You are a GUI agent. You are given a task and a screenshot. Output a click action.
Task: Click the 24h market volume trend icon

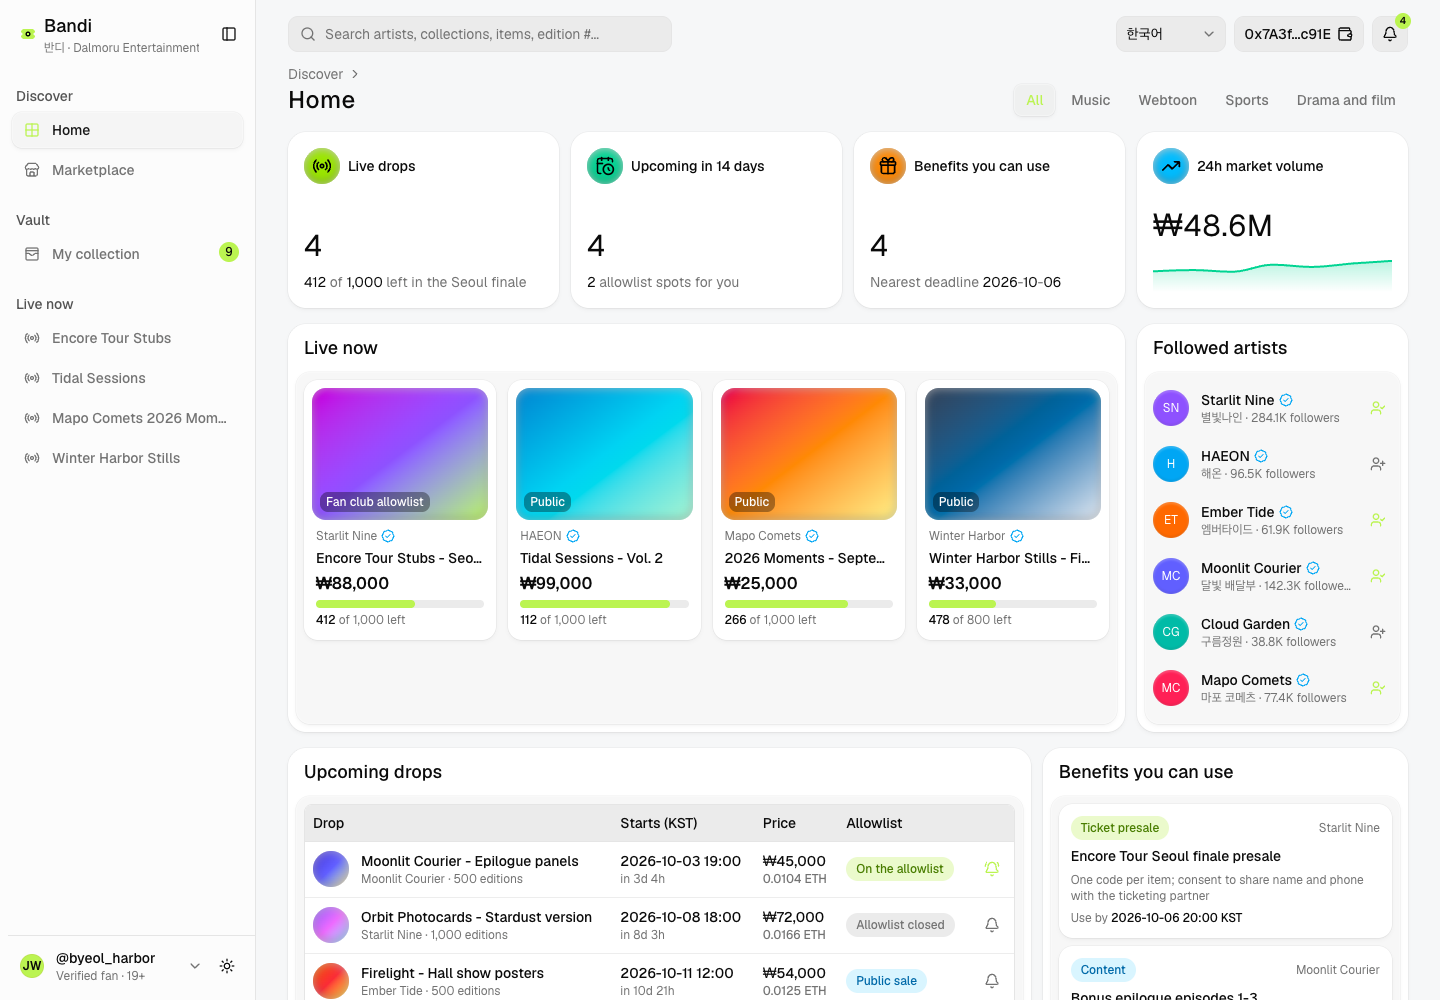pyautogui.click(x=1171, y=166)
